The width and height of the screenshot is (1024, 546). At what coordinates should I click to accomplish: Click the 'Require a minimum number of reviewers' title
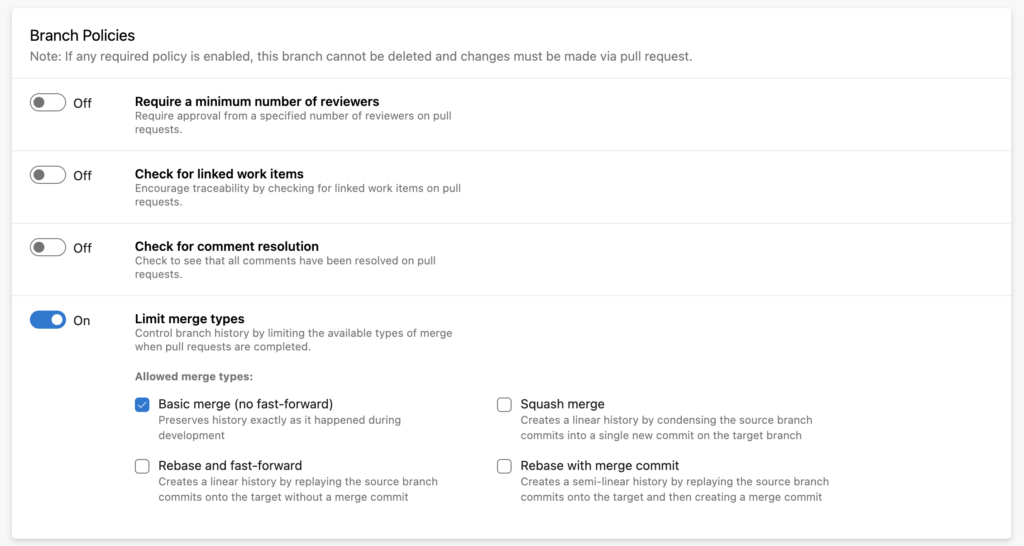pos(257,101)
